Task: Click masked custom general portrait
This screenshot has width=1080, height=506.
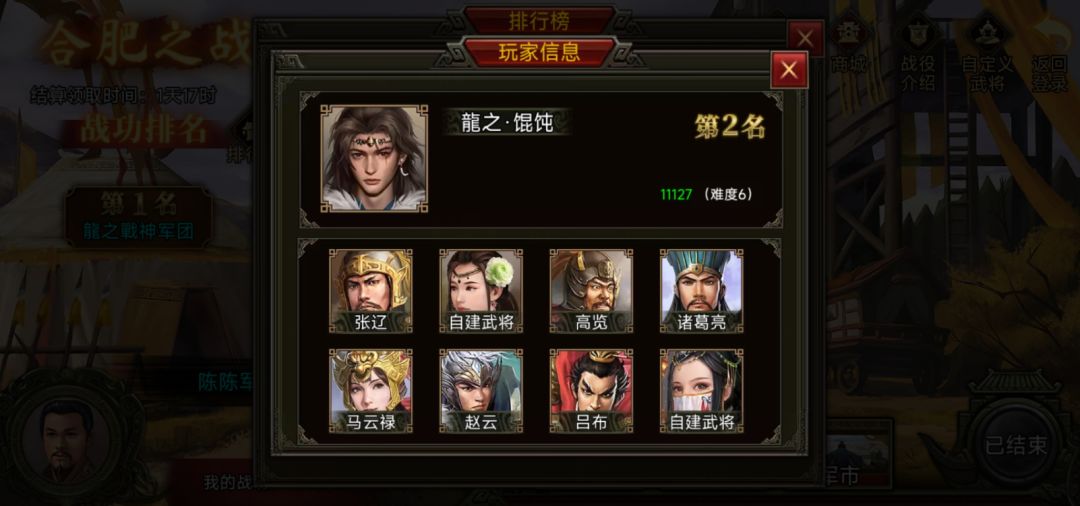Action: (x=701, y=390)
